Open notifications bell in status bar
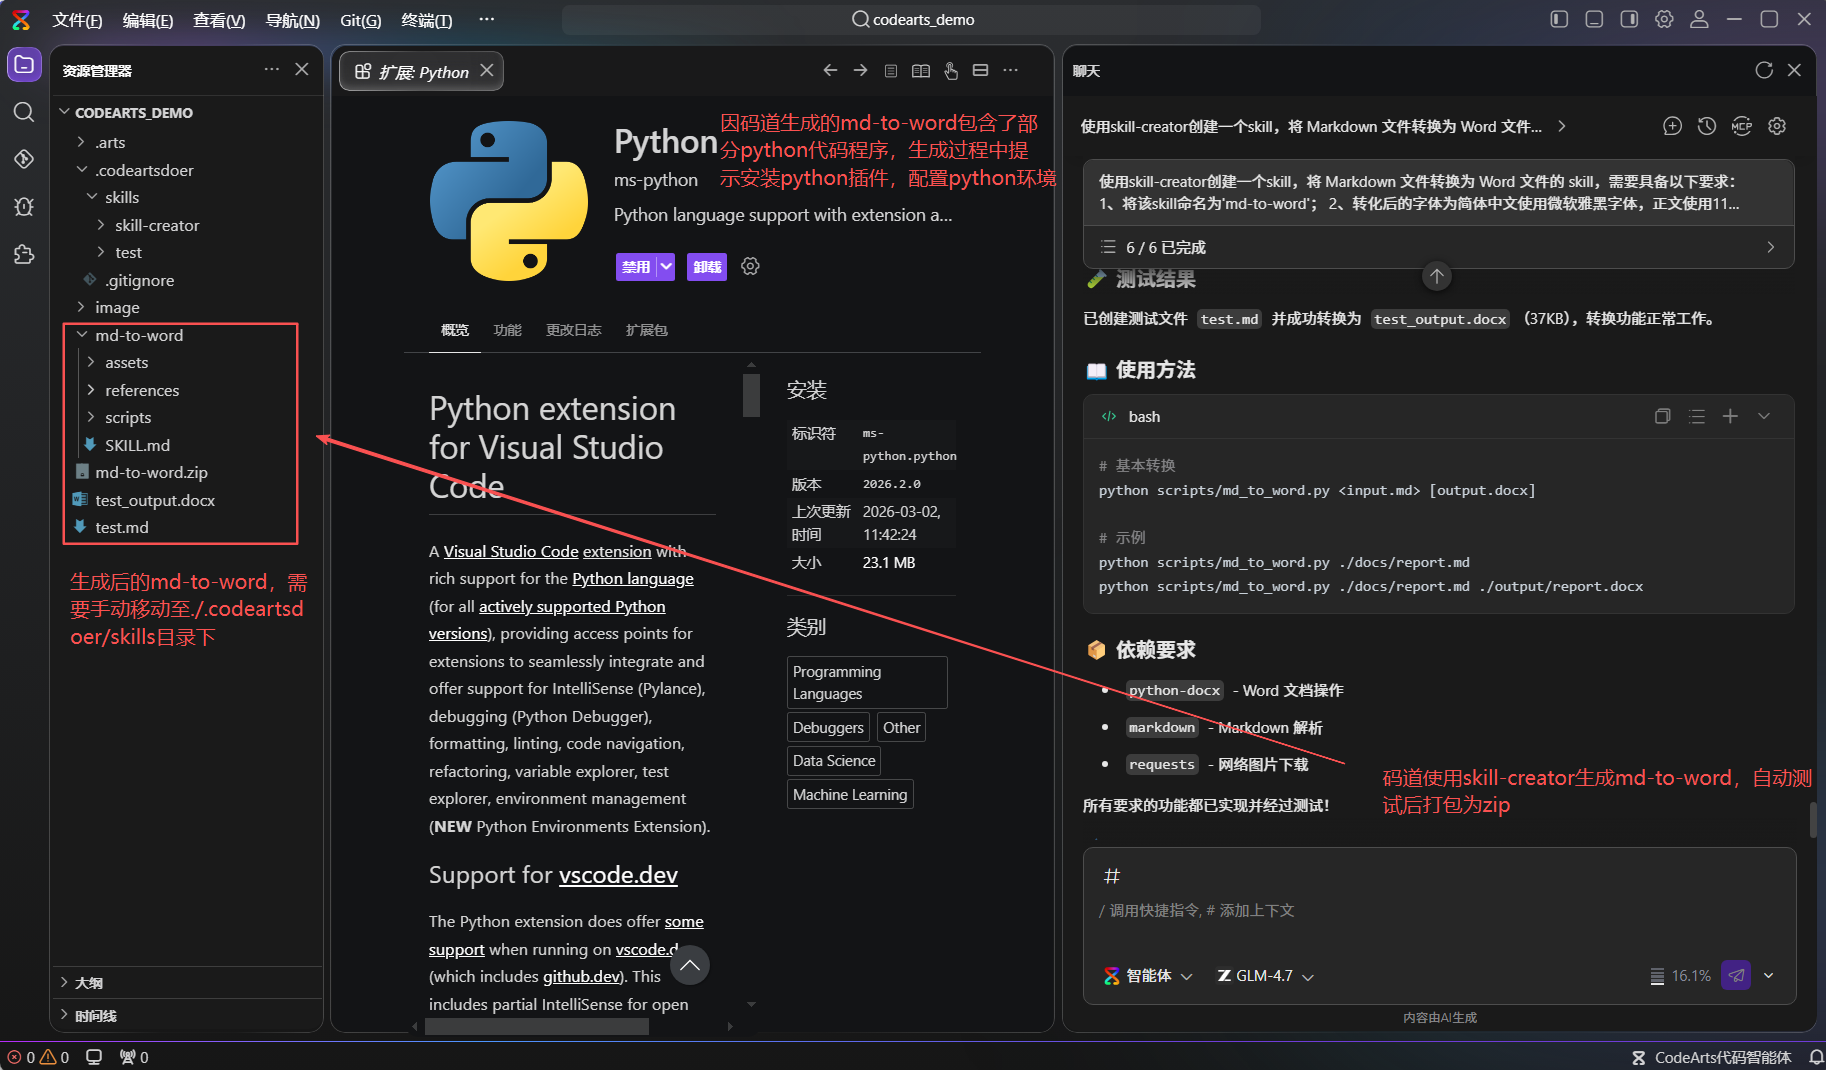The image size is (1826, 1070). (x=1816, y=1057)
